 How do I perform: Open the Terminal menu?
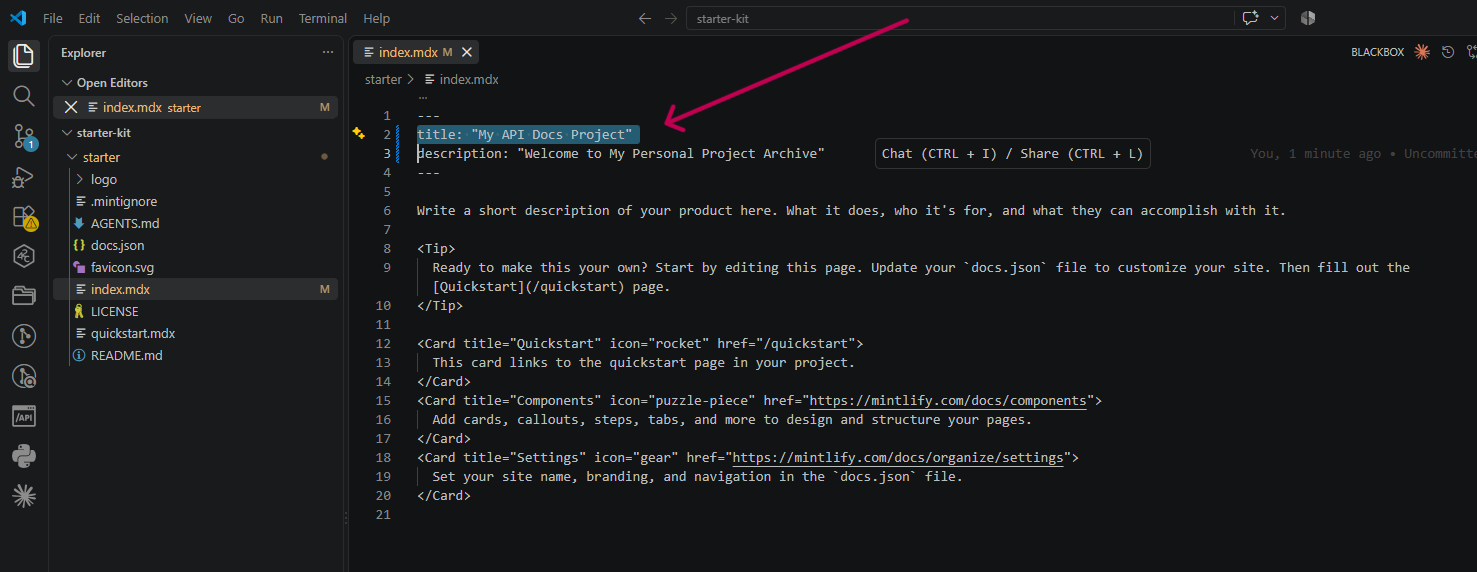click(323, 18)
